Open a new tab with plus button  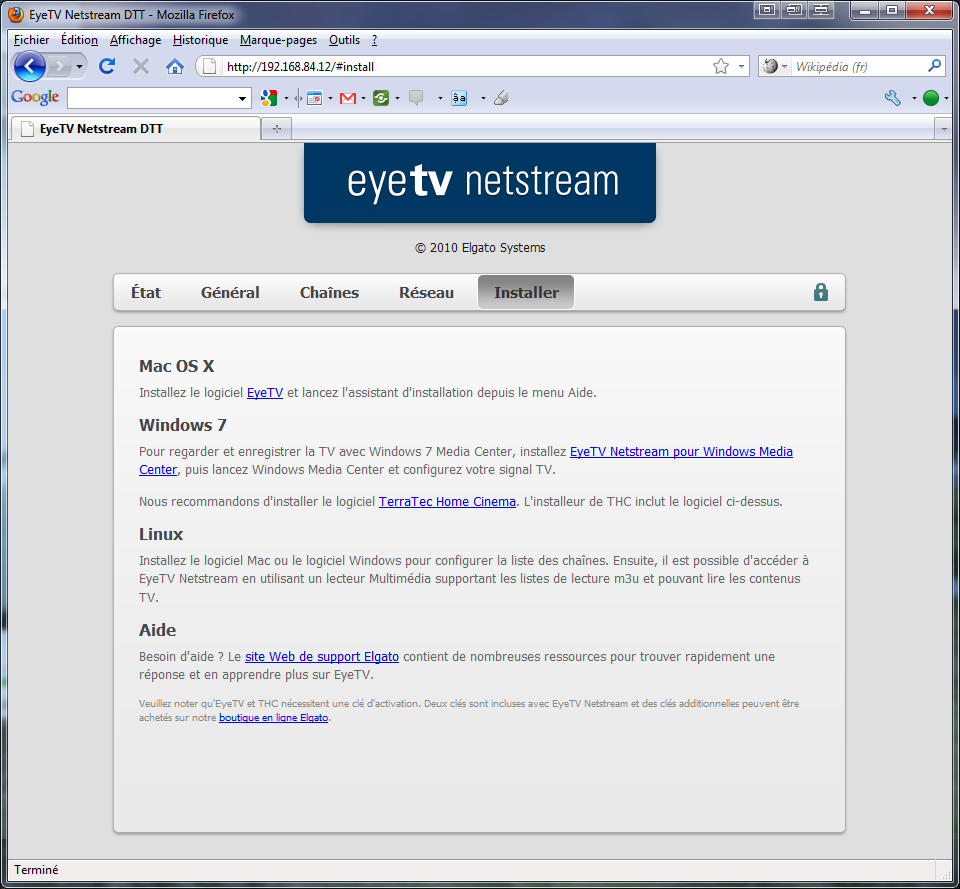[277, 129]
